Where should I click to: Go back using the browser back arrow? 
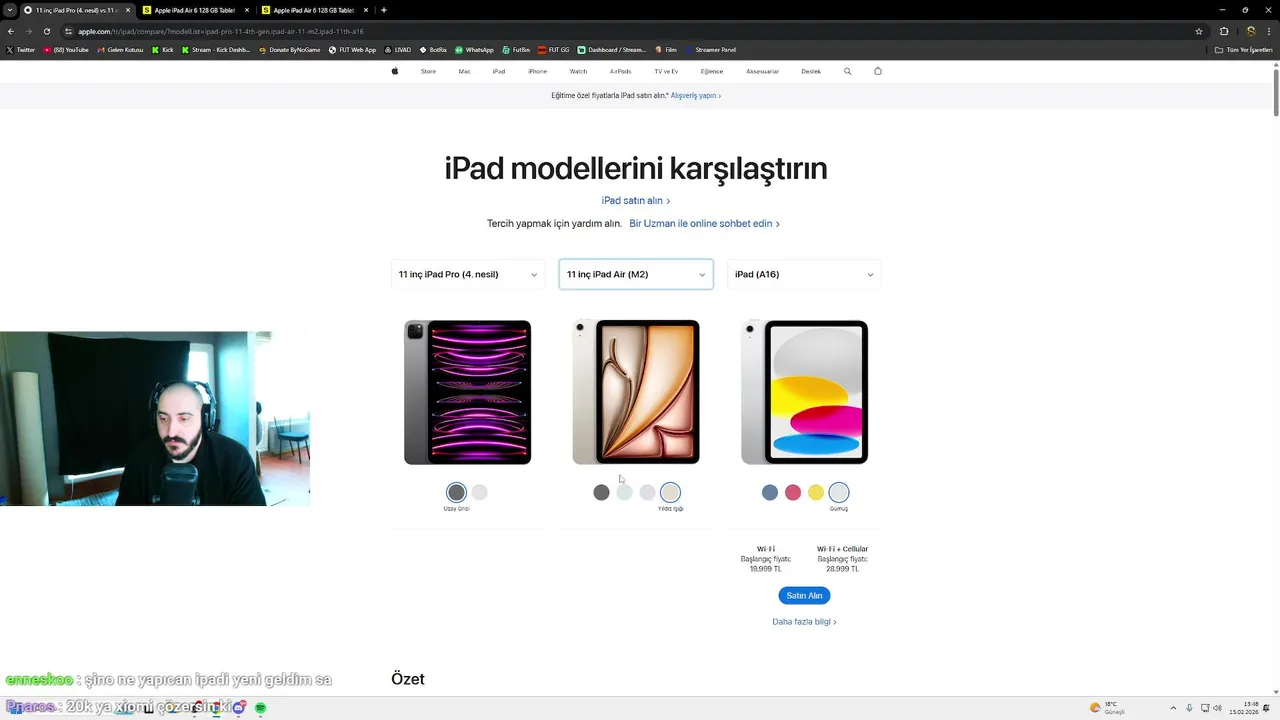10,31
